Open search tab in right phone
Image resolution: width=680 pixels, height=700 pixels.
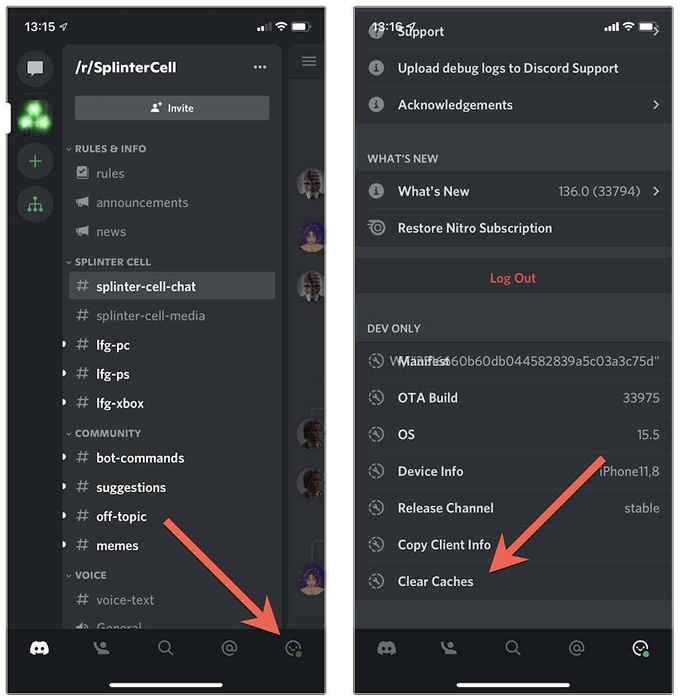coord(513,647)
